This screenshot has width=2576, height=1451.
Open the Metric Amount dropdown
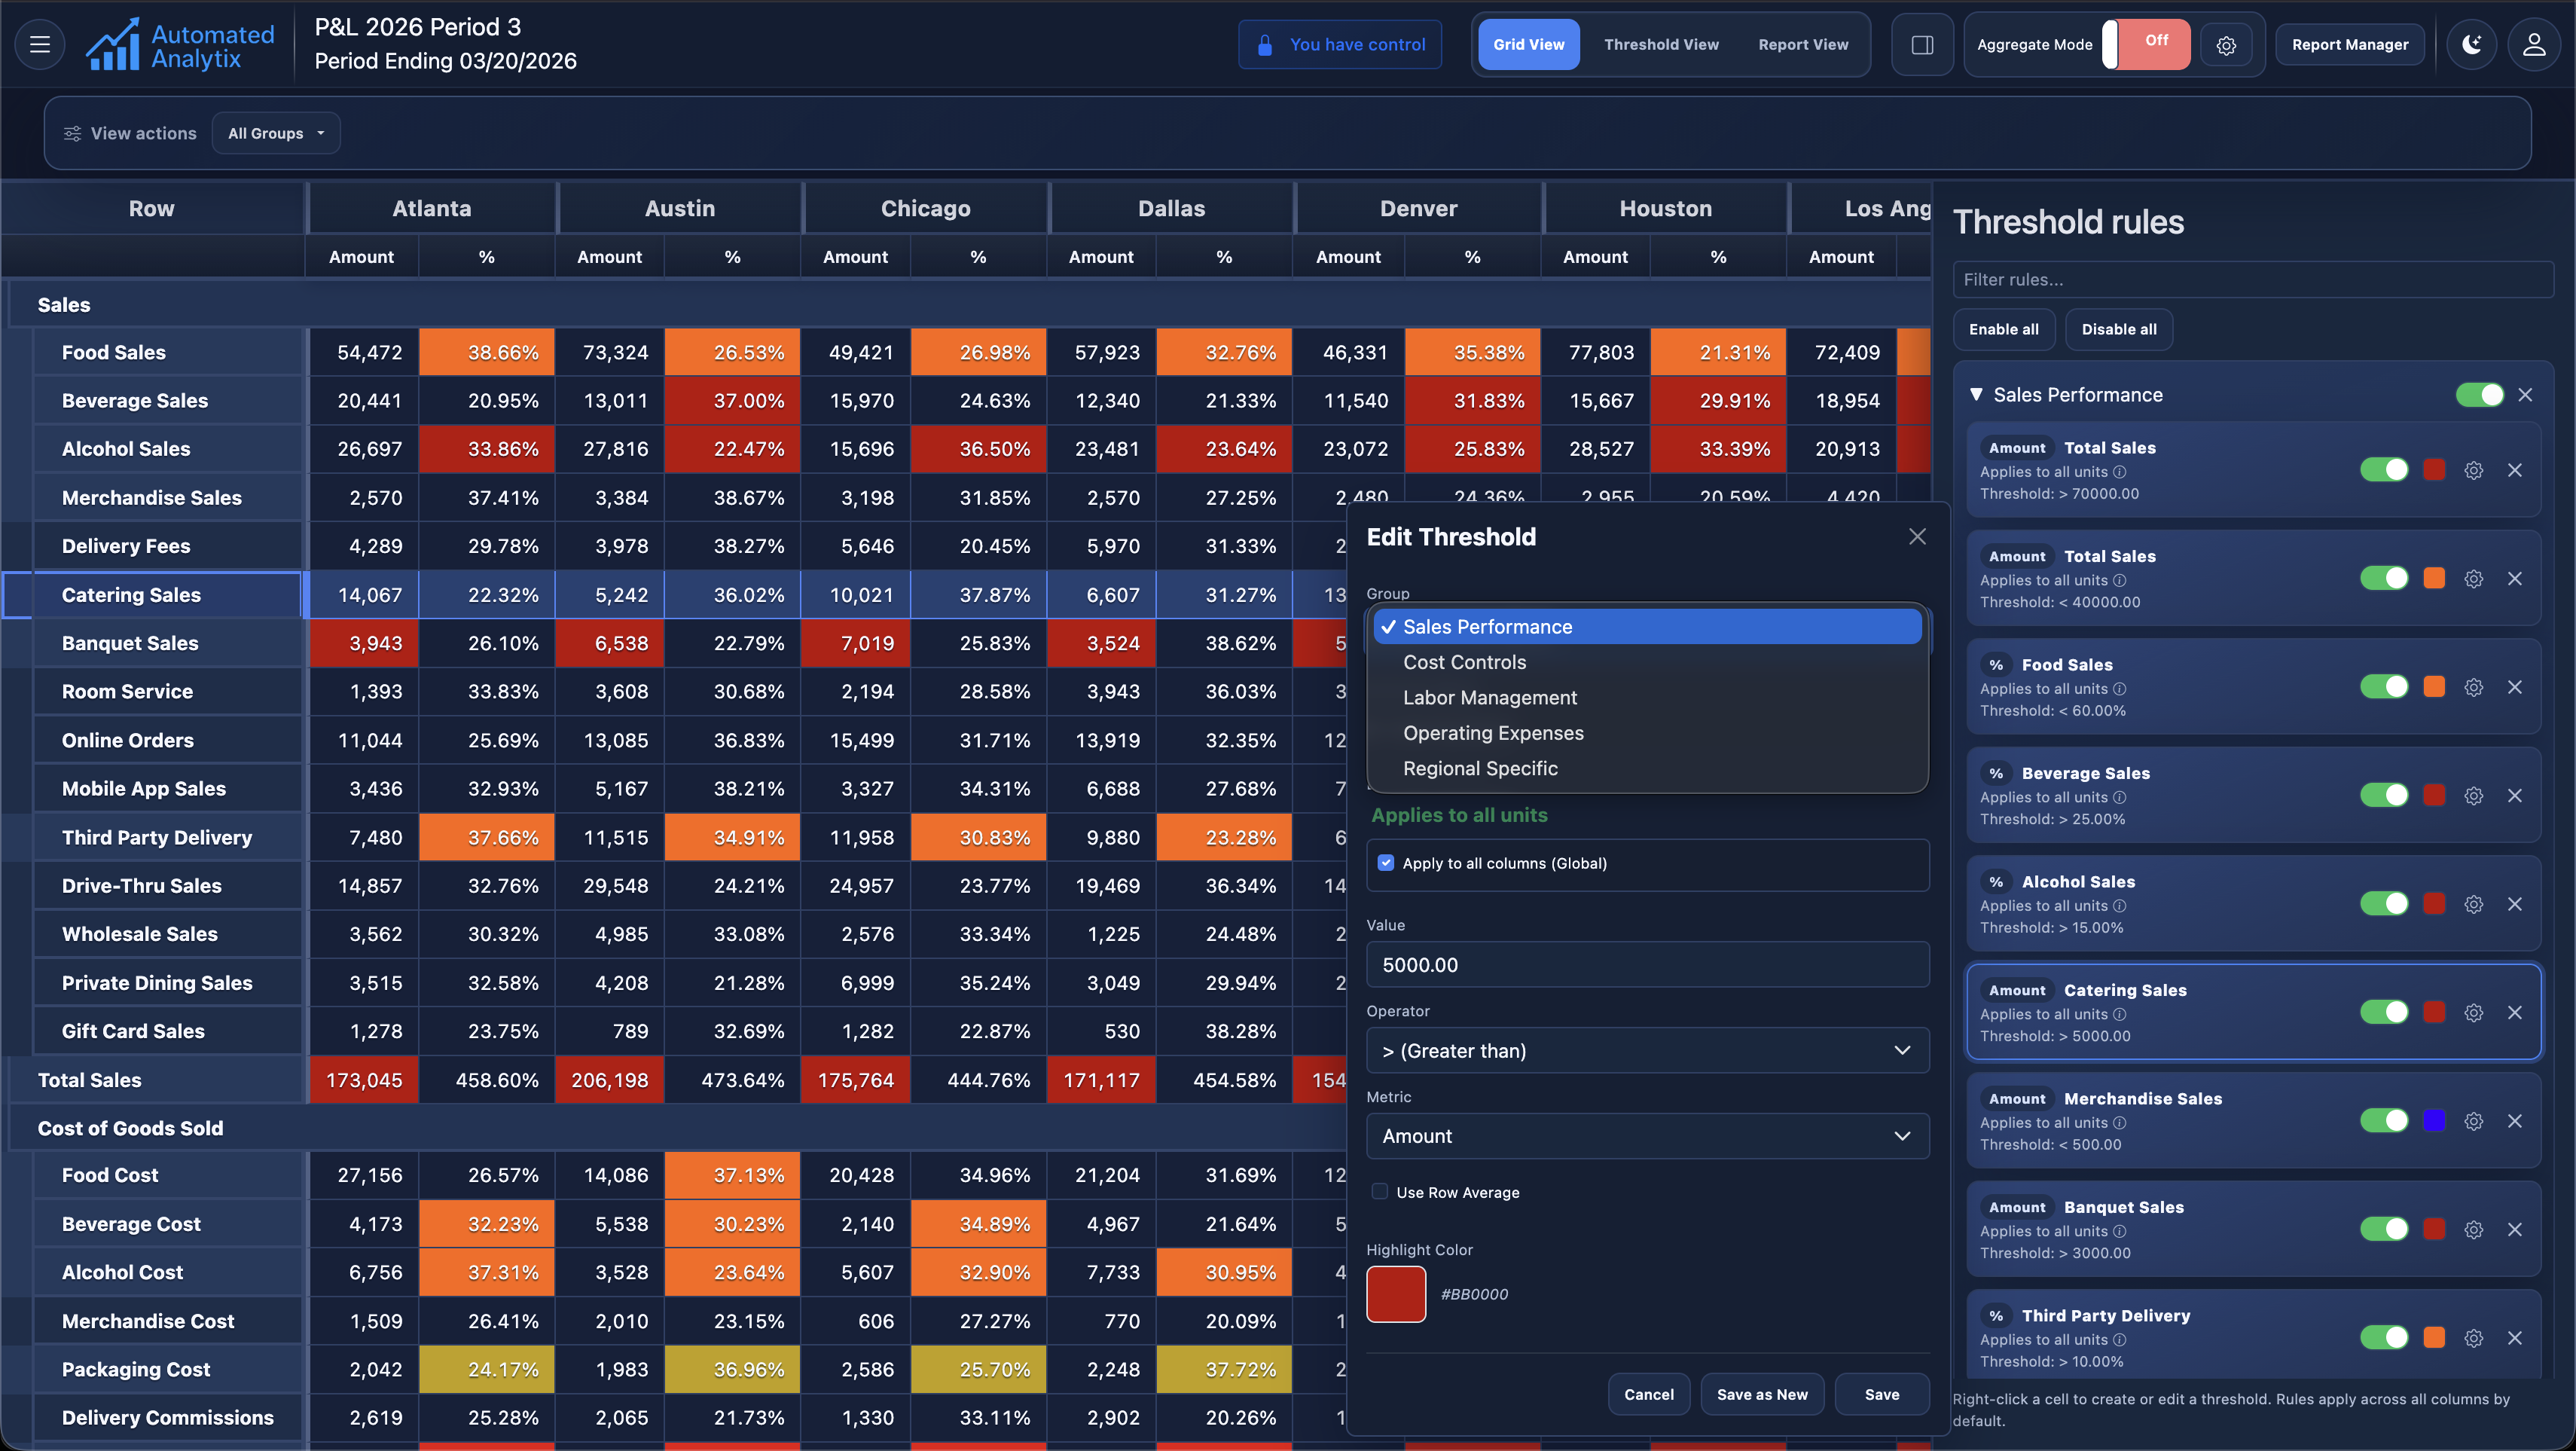1647,1136
